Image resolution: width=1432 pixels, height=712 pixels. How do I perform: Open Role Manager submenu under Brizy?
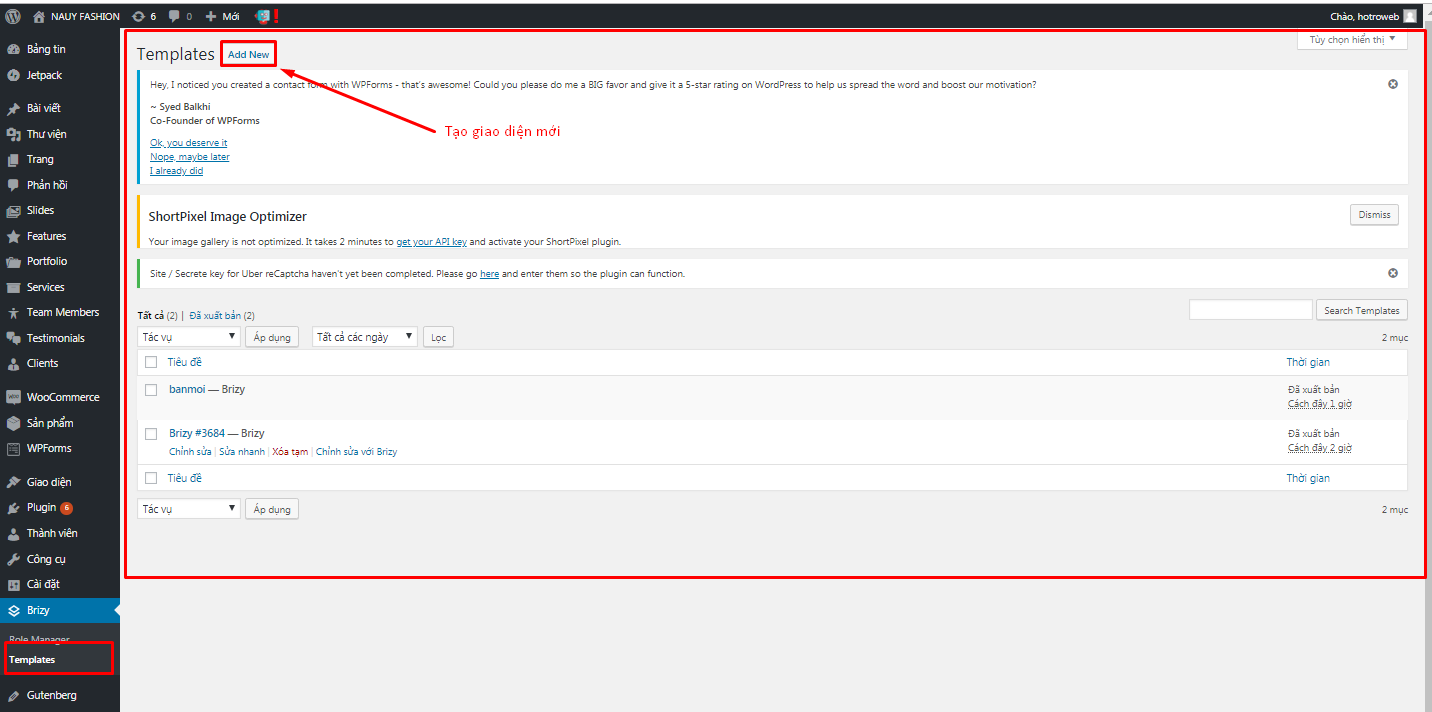[39, 639]
